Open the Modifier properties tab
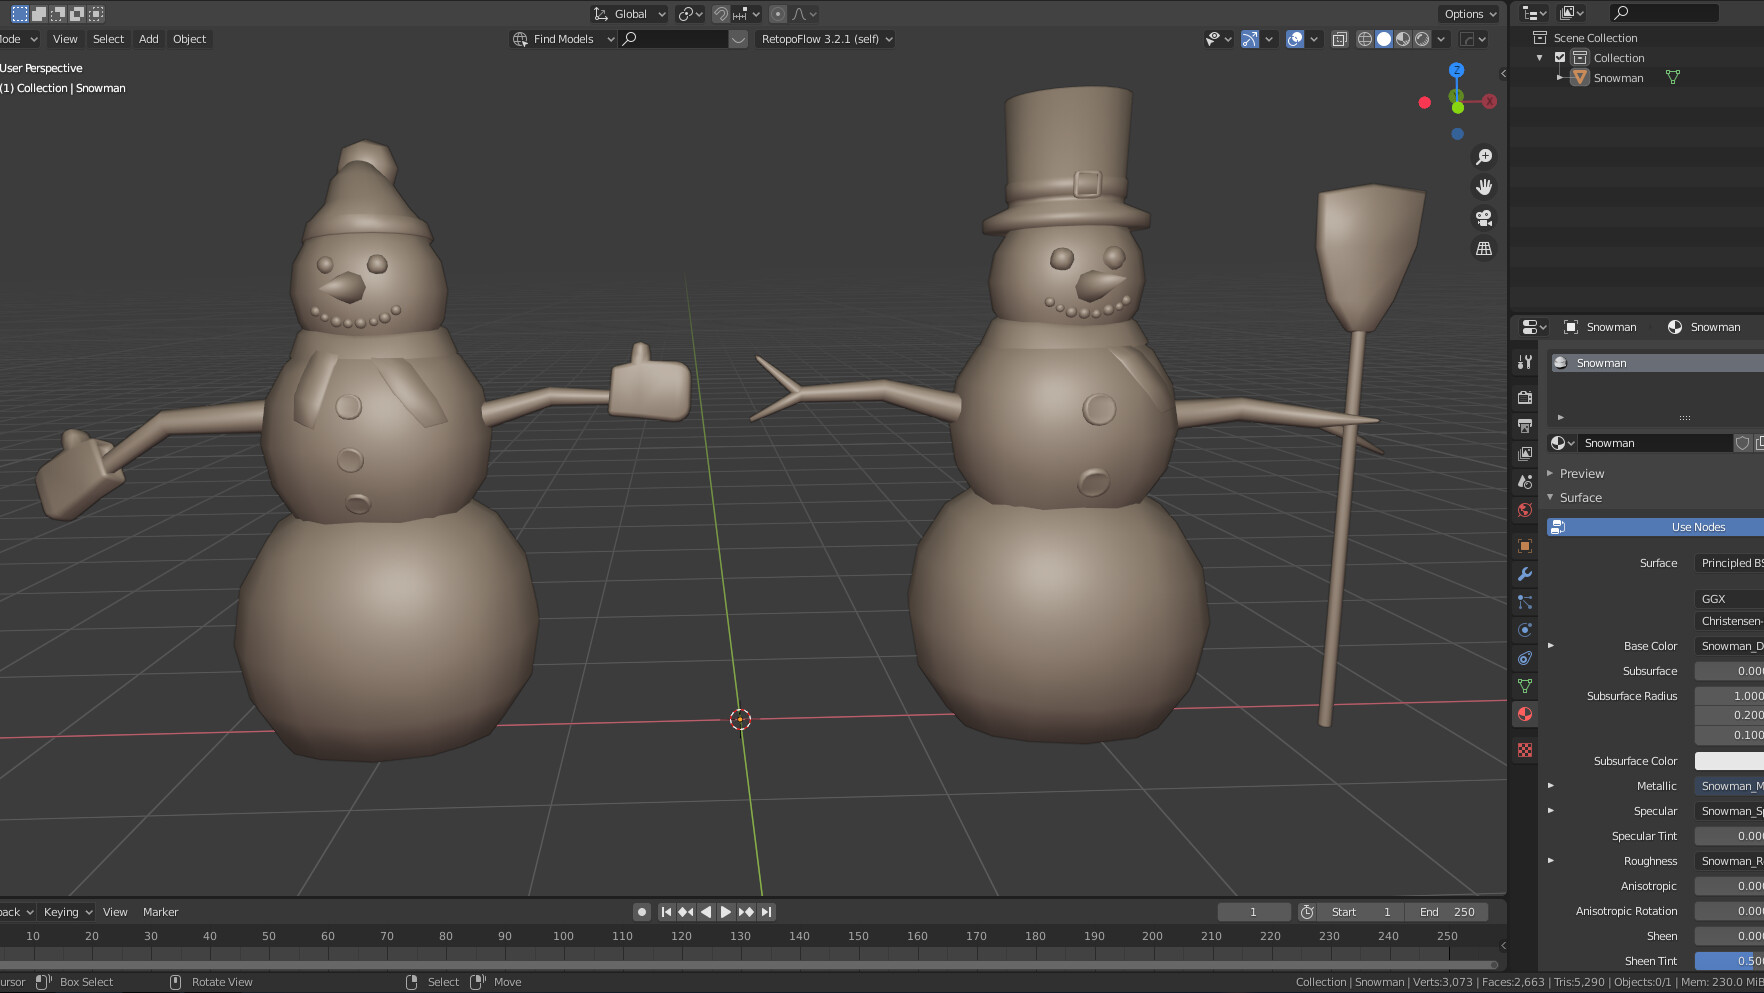 1524,574
